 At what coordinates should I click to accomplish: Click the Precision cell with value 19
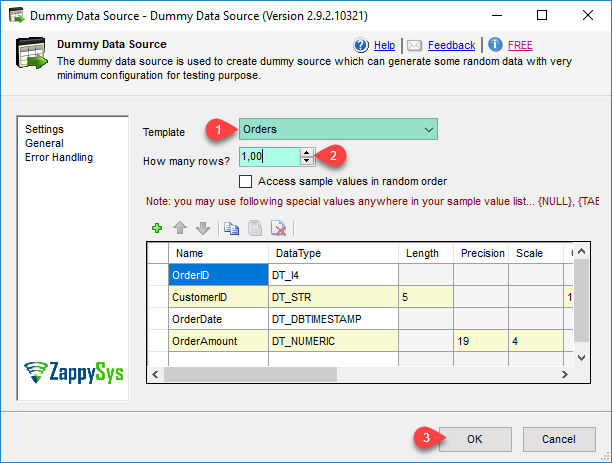tap(481, 341)
